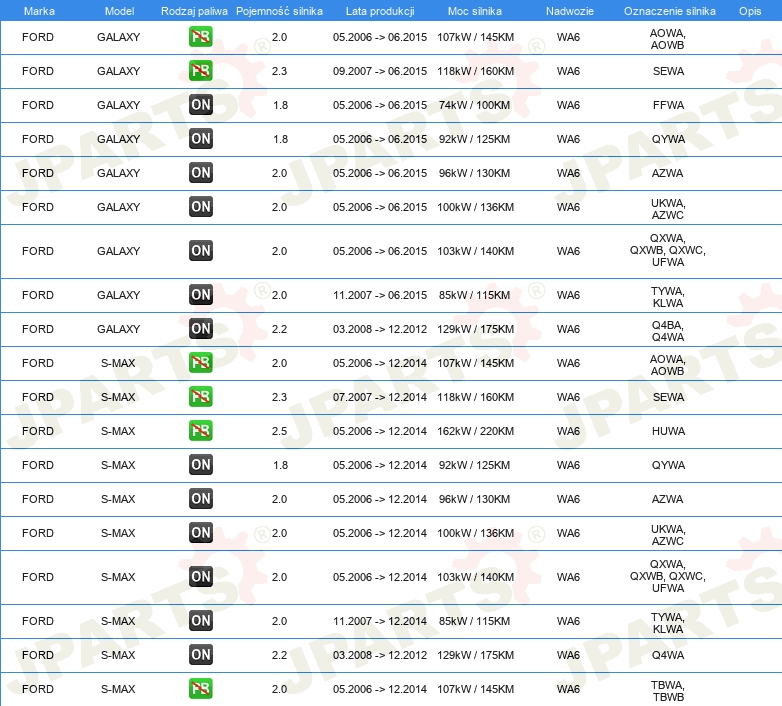This screenshot has width=782, height=706.
Task: Click the PB petrol icon in Galaxy AOWA row
Action: point(200,37)
